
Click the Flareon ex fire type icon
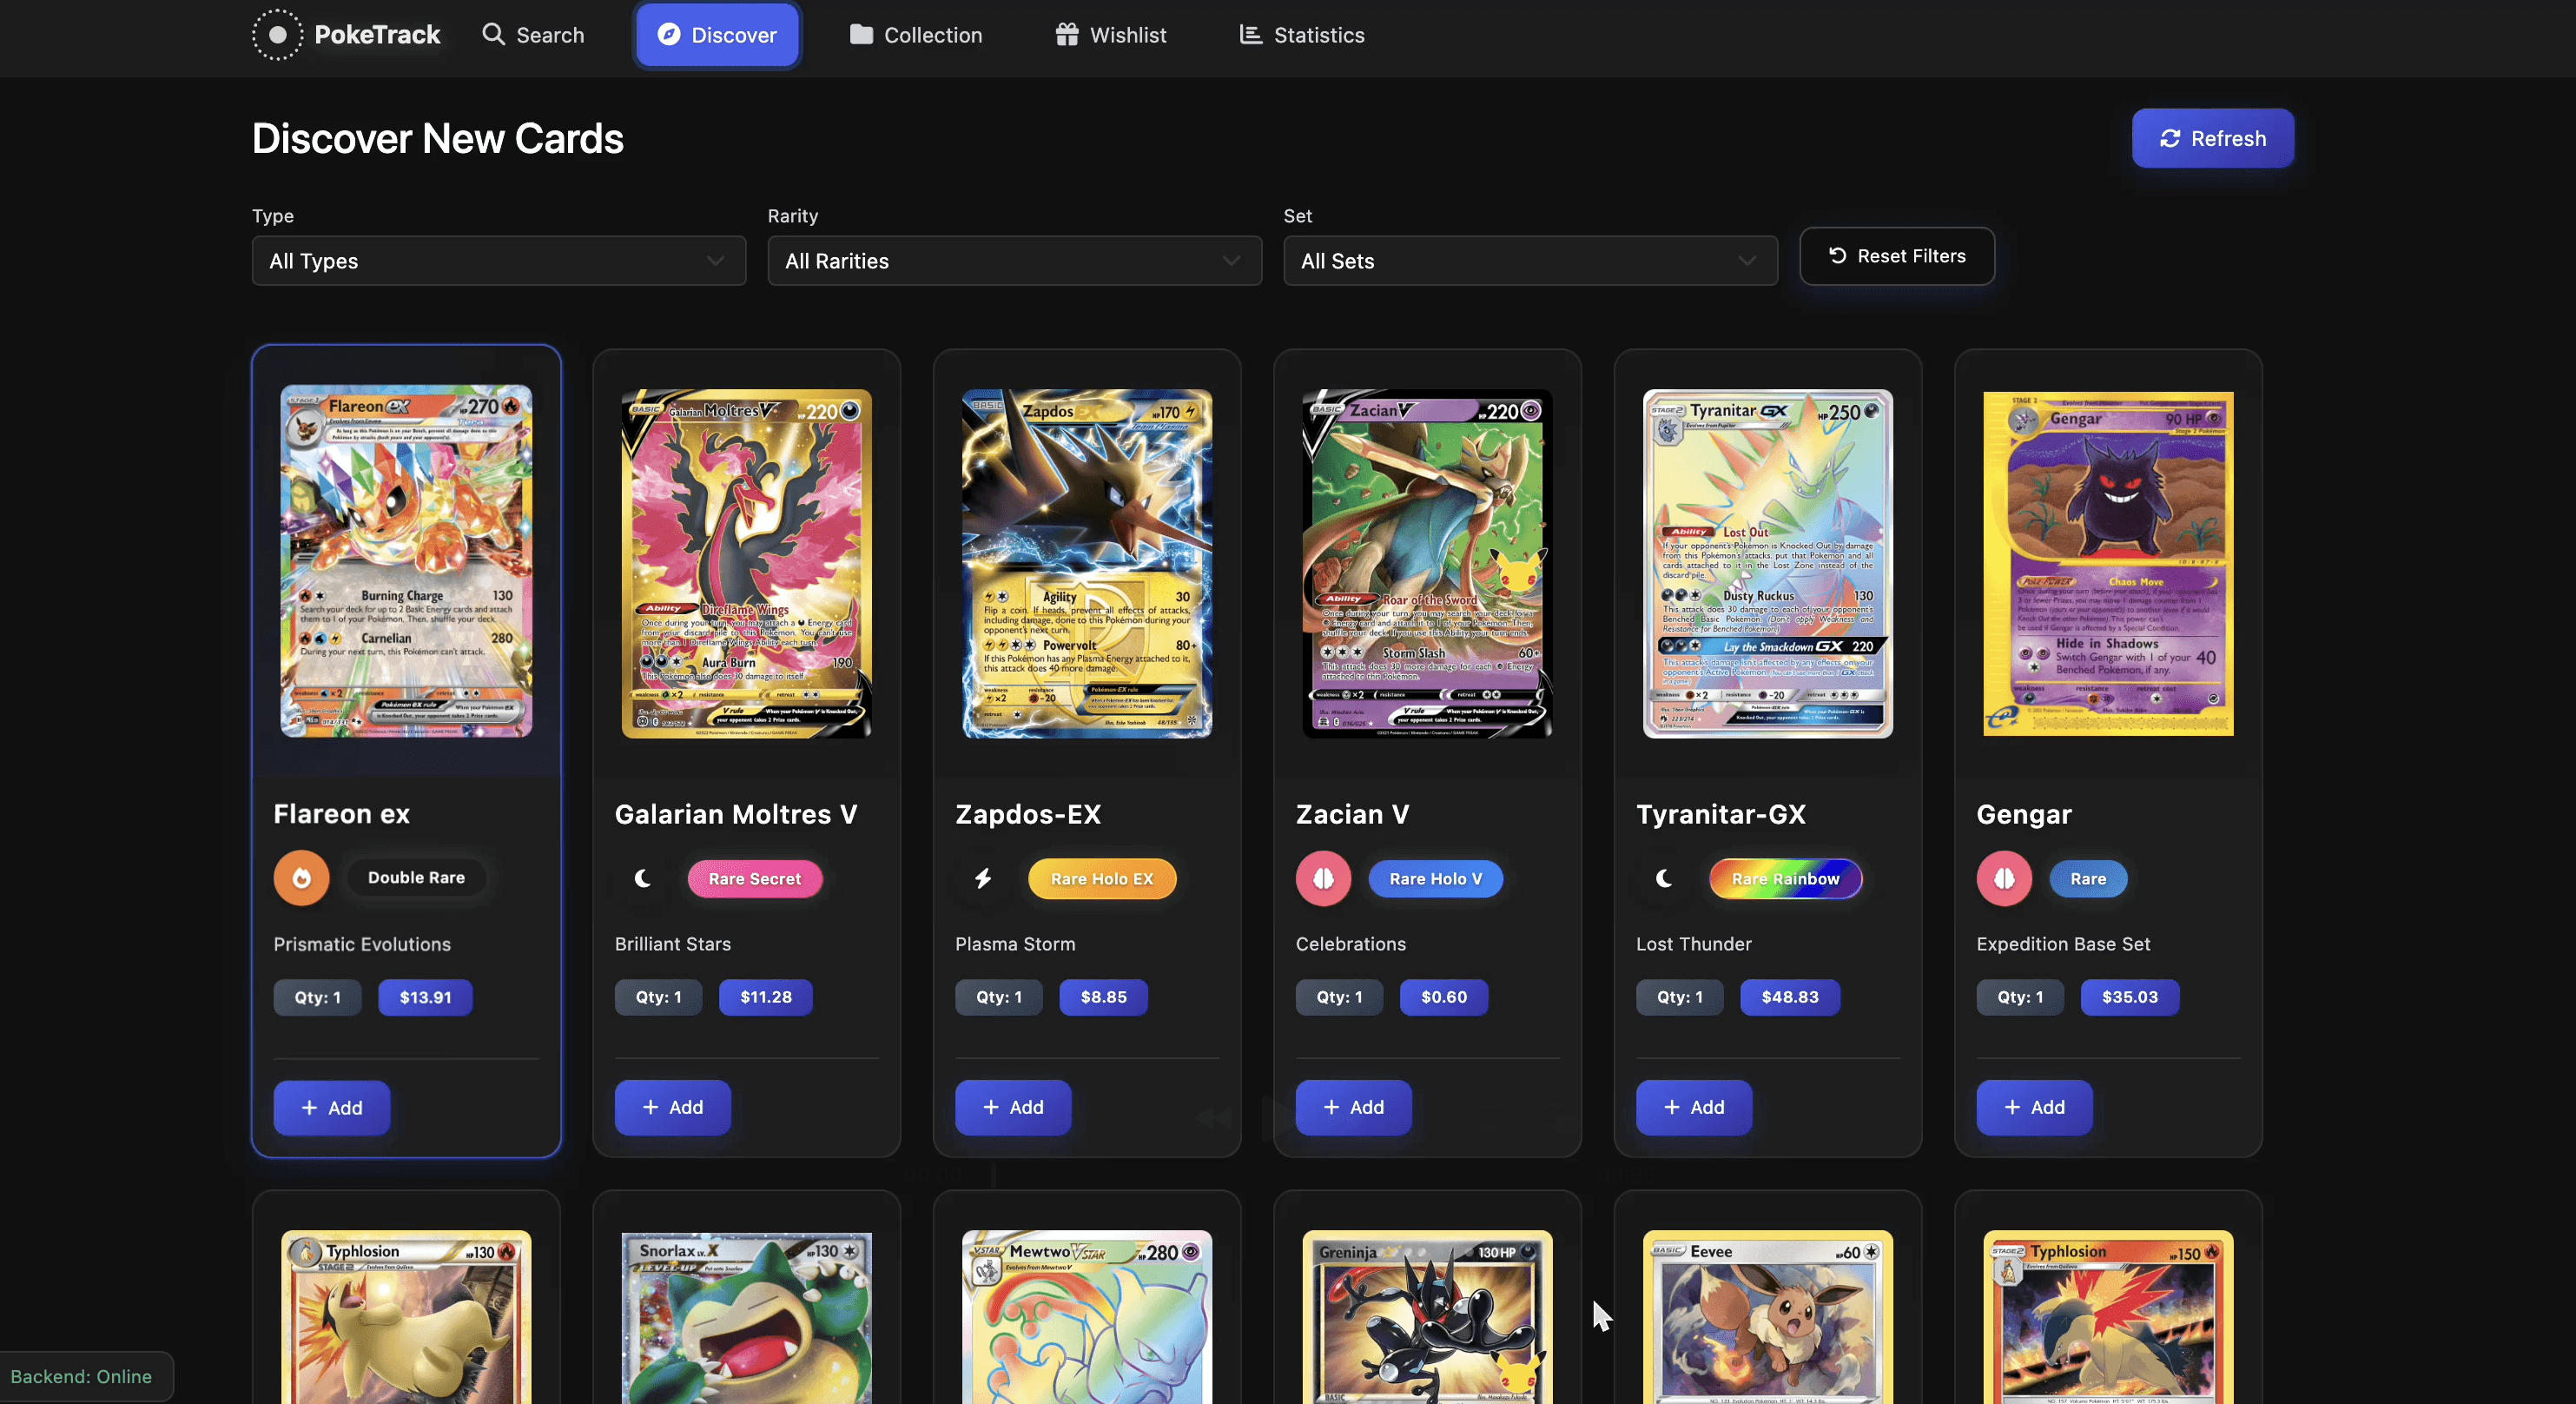coord(301,878)
